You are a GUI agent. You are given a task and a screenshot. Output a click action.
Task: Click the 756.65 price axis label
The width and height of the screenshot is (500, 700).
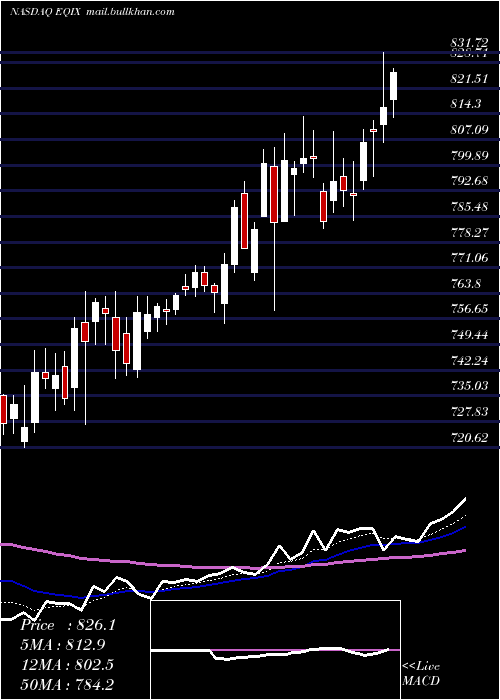click(x=469, y=308)
